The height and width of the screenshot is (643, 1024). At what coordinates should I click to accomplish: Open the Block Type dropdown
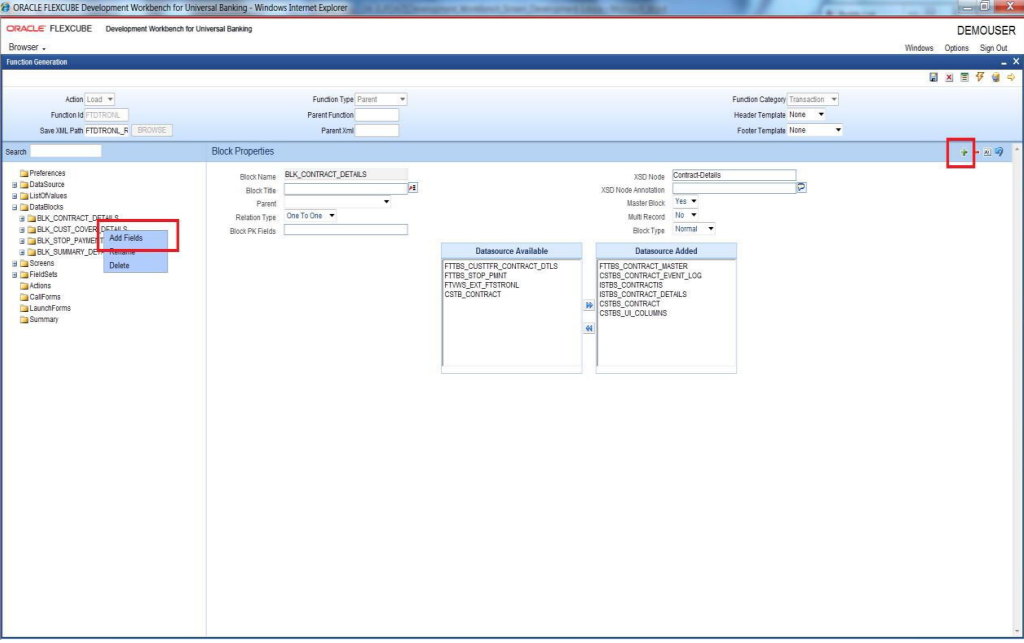tap(694, 229)
